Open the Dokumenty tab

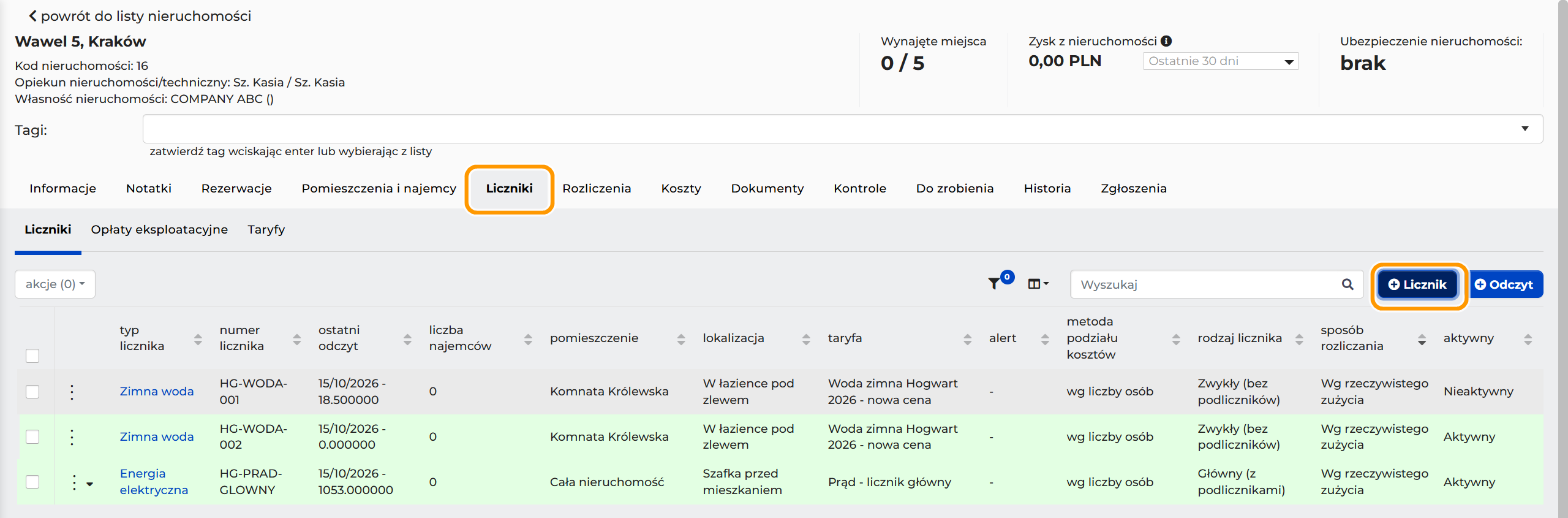767,188
